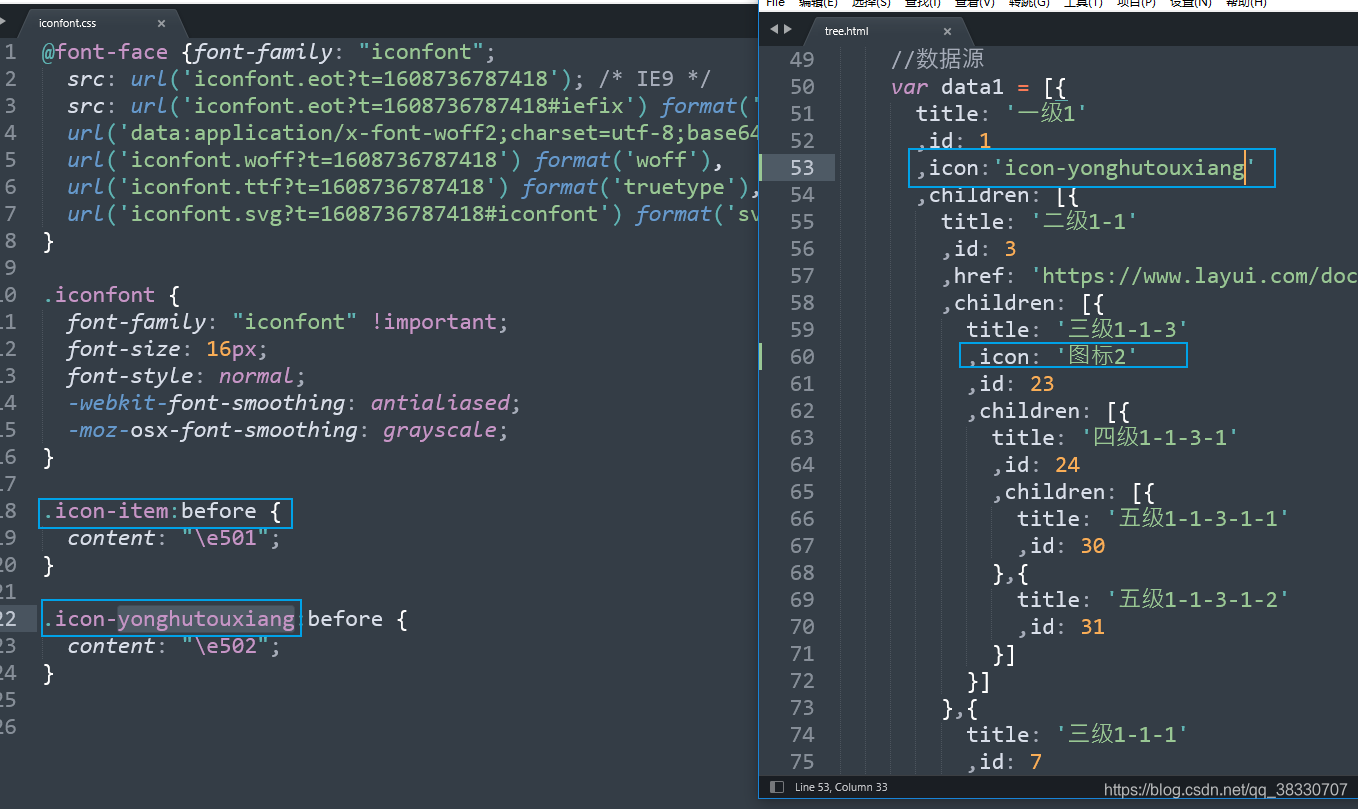Screen dimensions: 1358x809
Task: Click the title '四级1-1-3-1' line
Action: tap(1115, 438)
